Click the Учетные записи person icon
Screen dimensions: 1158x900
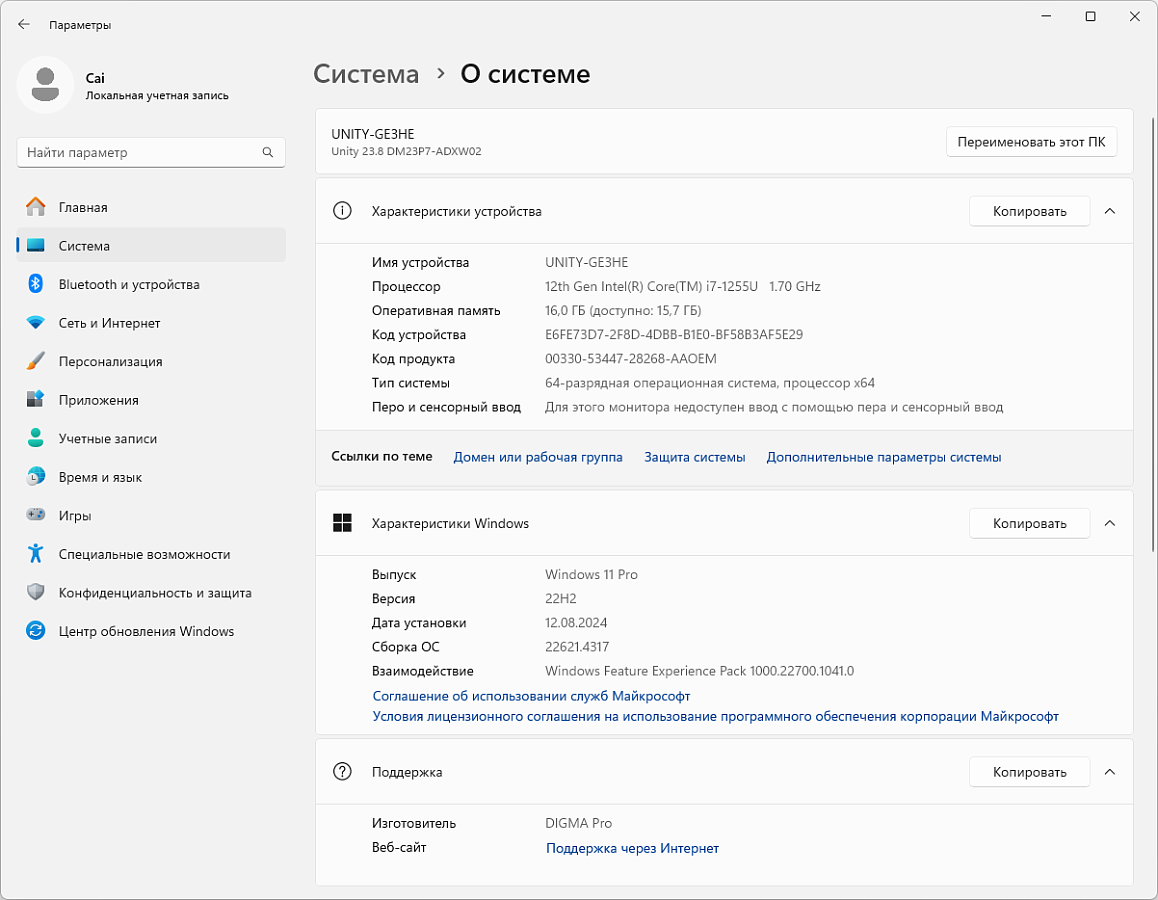click(x=35, y=438)
